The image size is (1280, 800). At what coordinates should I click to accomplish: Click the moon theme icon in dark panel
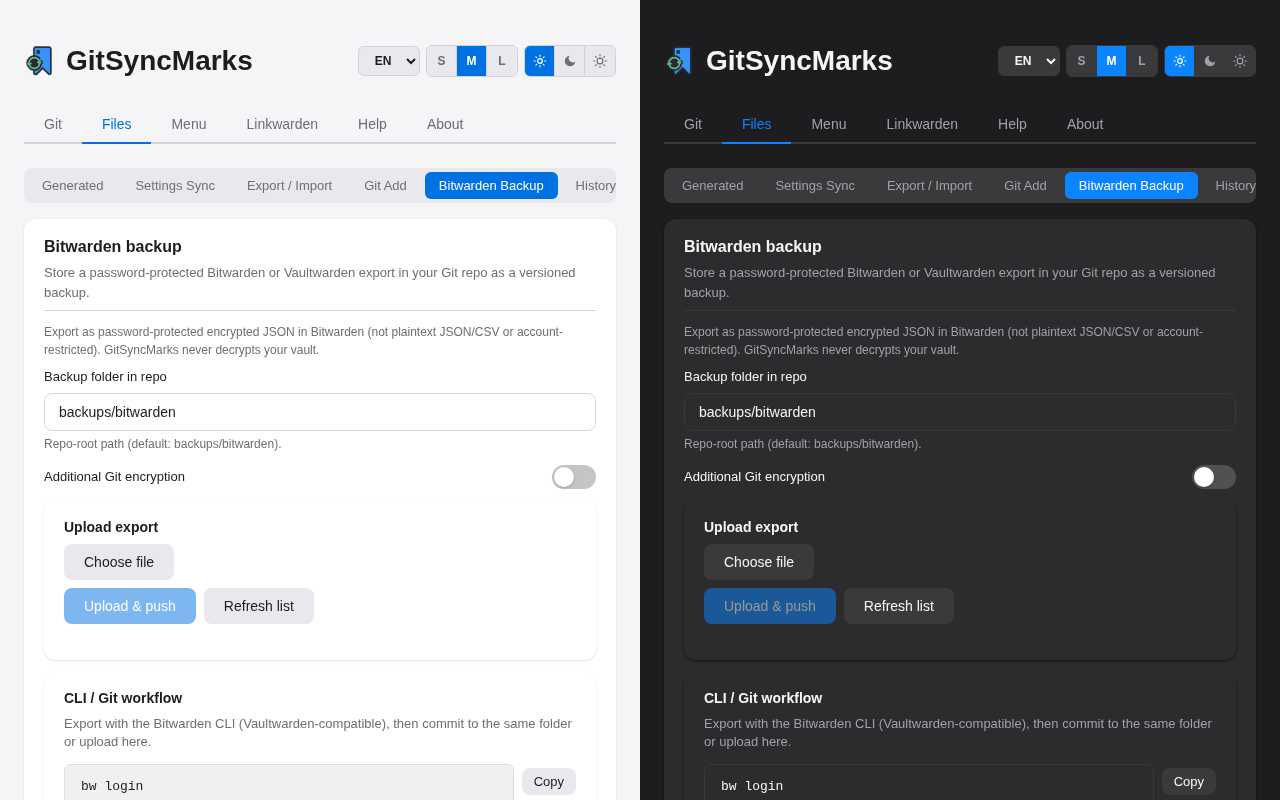point(1209,61)
